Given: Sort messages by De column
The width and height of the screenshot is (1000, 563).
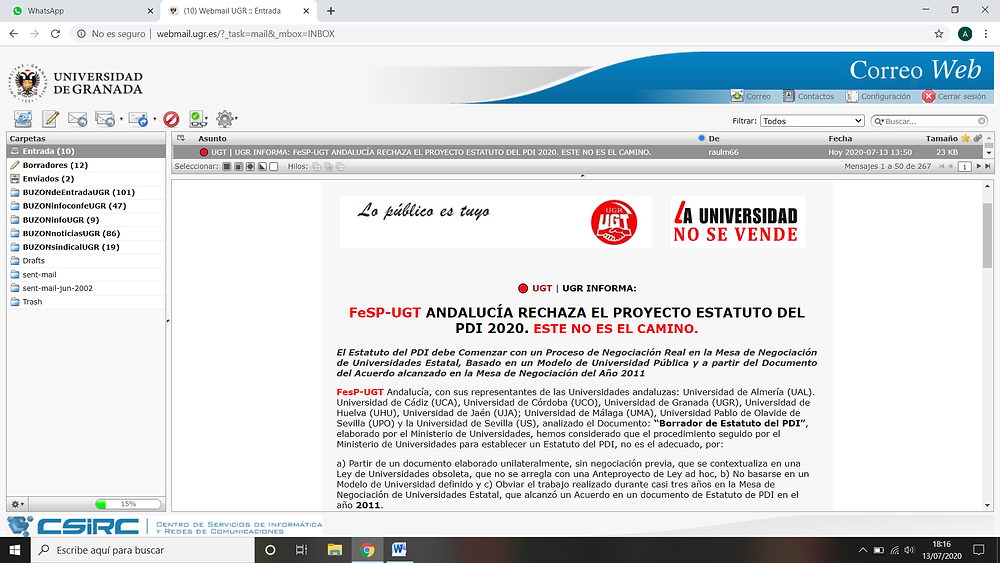Looking at the screenshot, I should coord(714,138).
